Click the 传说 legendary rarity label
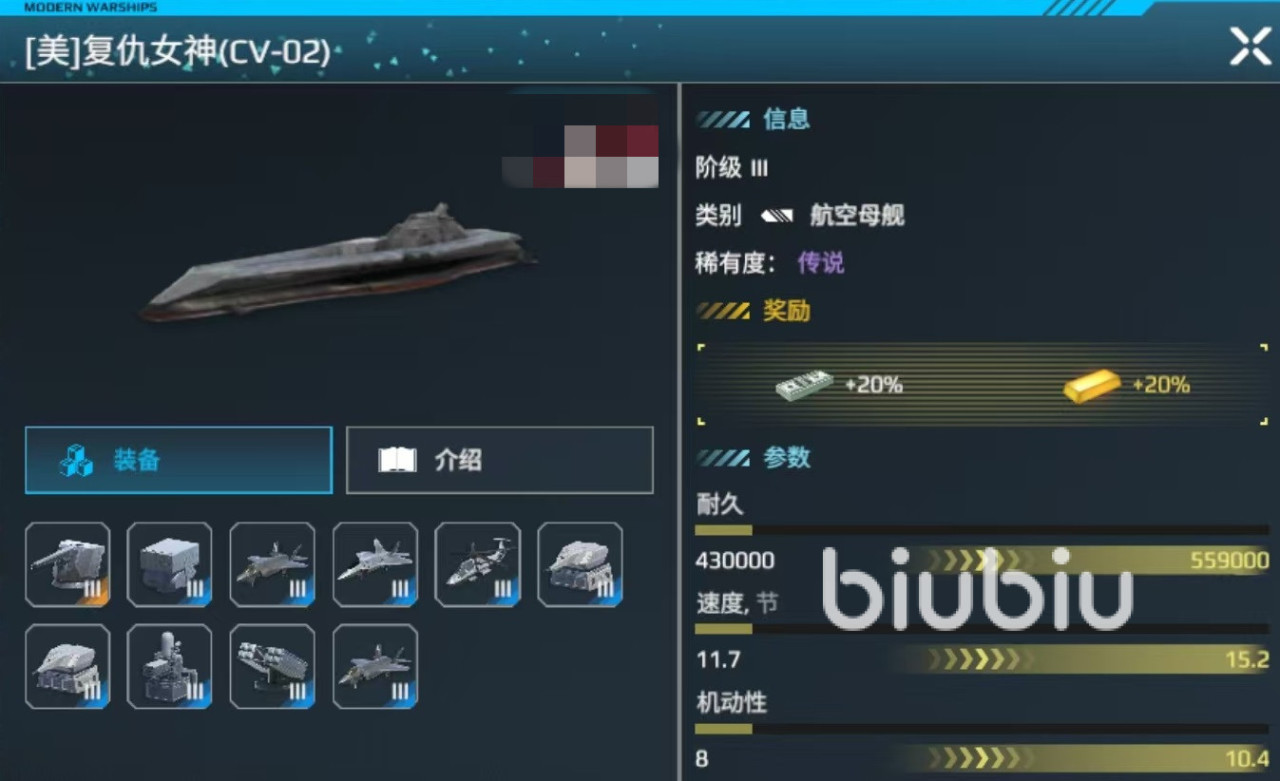 [x=821, y=263]
